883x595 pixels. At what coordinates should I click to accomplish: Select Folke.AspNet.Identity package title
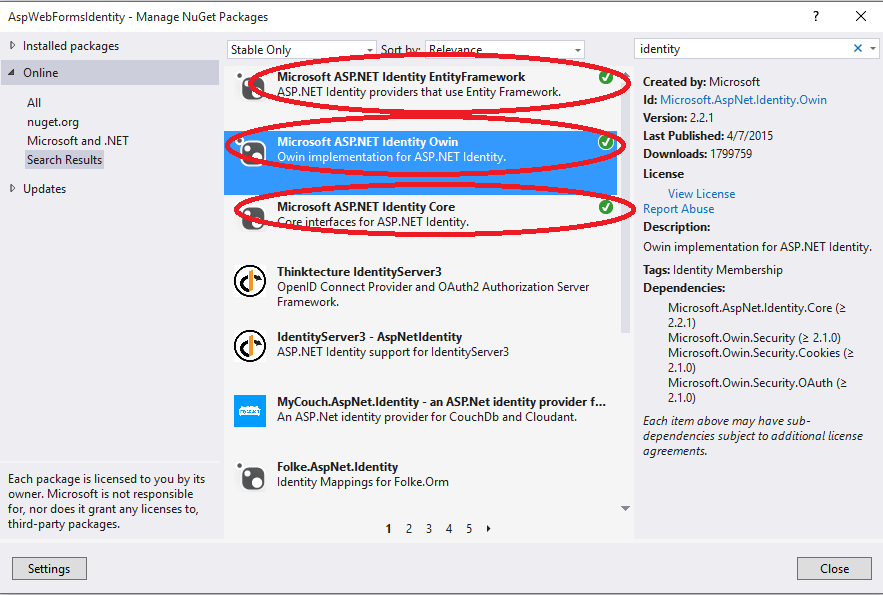(x=337, y=467)
